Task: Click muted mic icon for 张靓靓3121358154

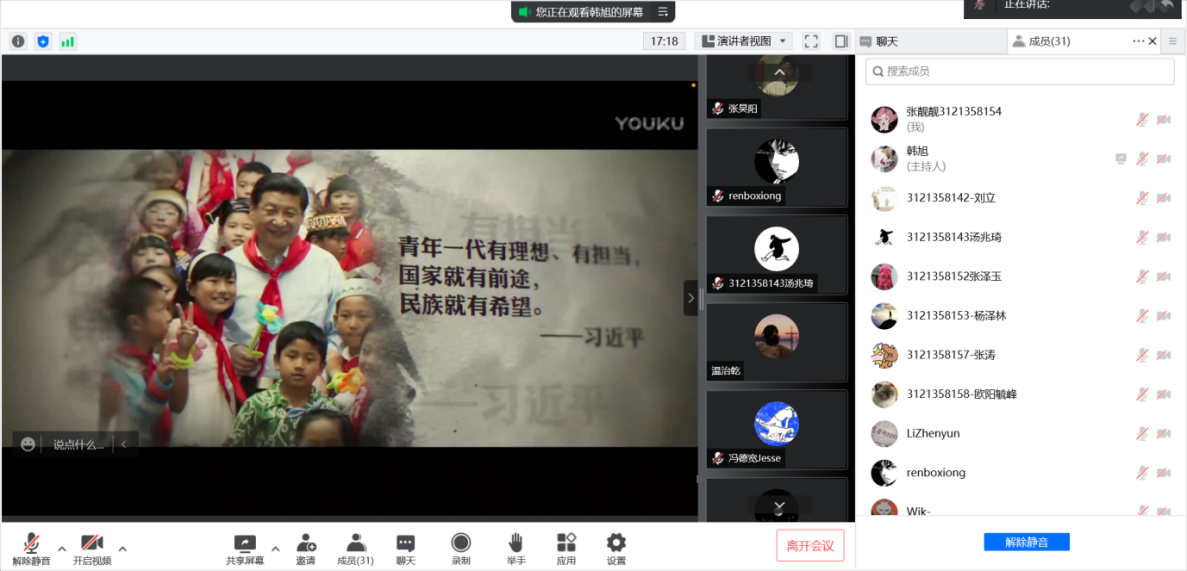Action: click(x=1142, y=119)
